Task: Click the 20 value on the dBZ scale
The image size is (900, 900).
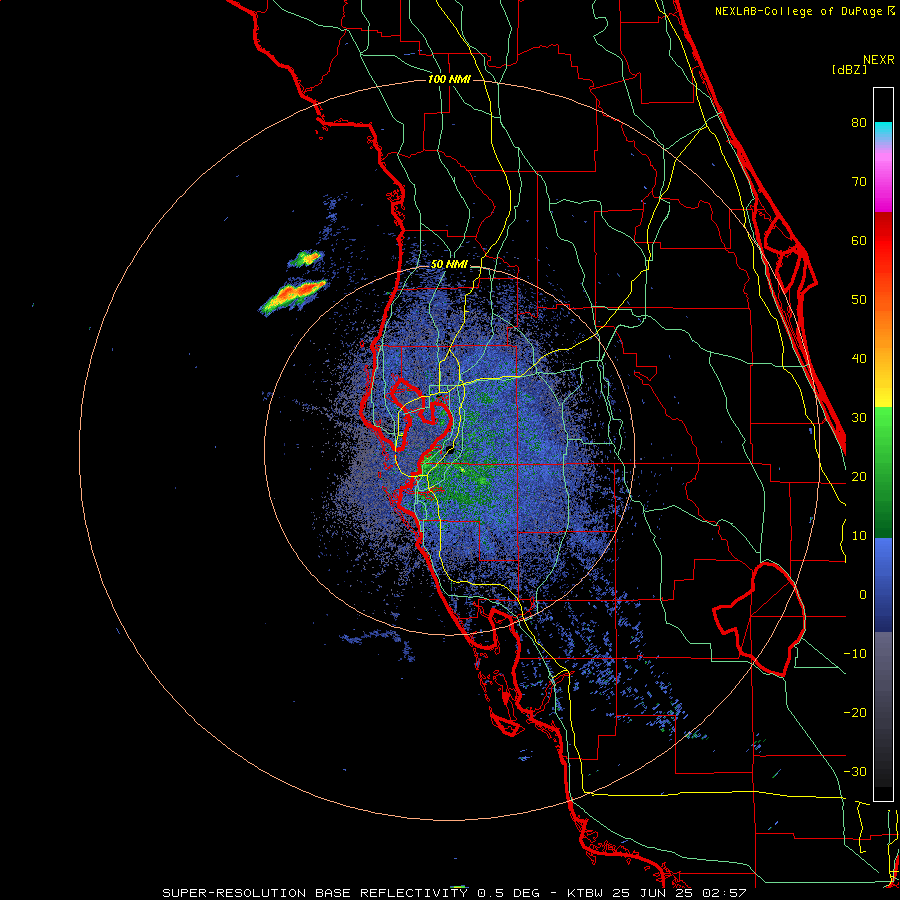Action: [859, 477]
